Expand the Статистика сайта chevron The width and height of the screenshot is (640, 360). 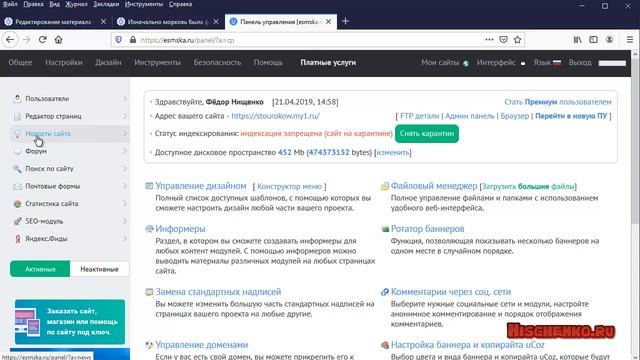[124, 204]
